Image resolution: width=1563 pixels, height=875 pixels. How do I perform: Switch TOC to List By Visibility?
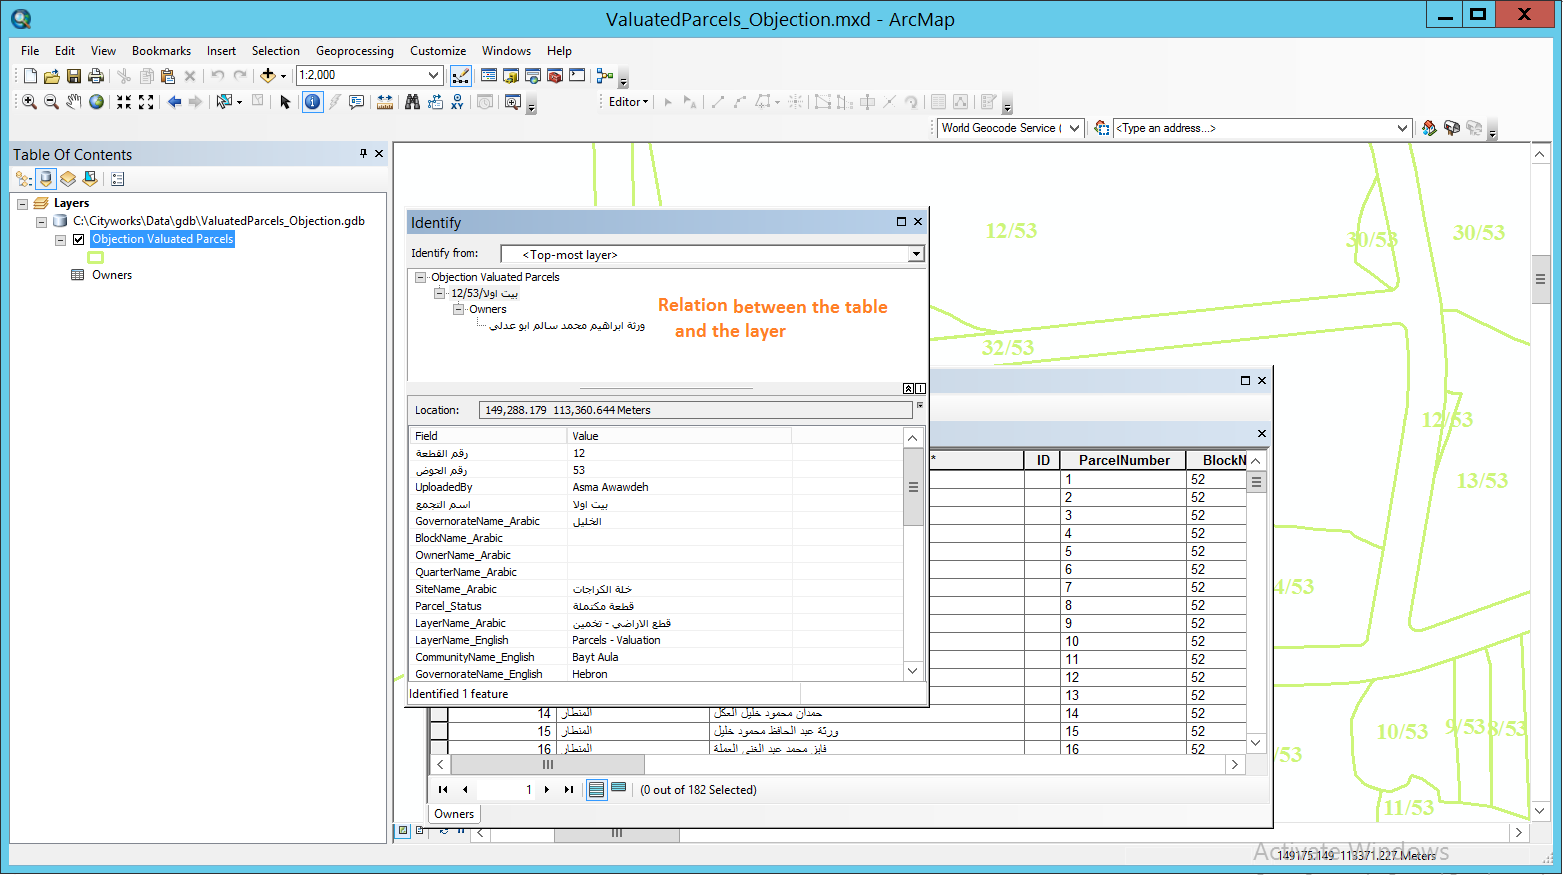tap(68, 179)
